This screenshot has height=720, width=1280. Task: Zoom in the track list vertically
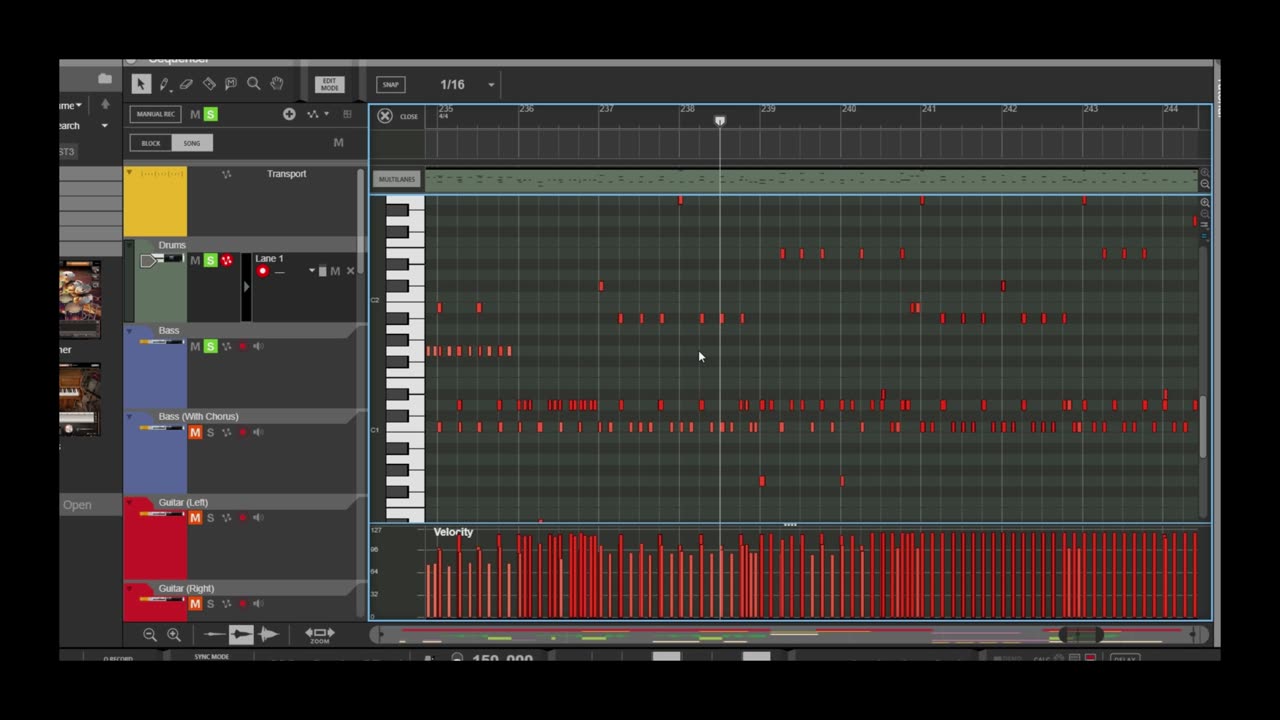click(174, 634)
